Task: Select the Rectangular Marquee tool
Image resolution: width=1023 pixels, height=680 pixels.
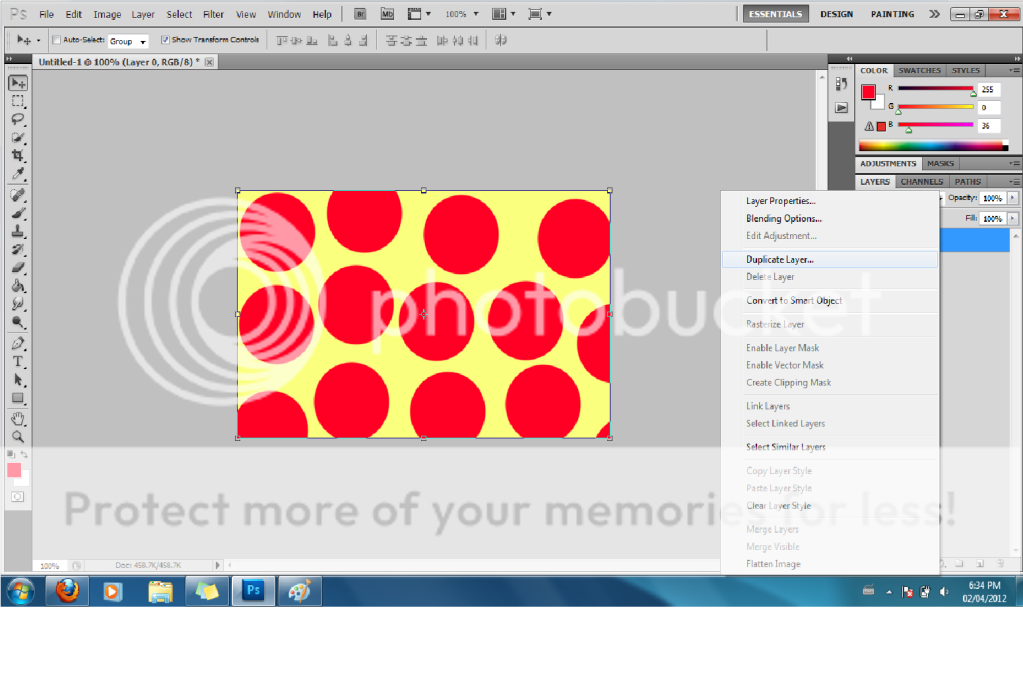Action: pos(18,101)
